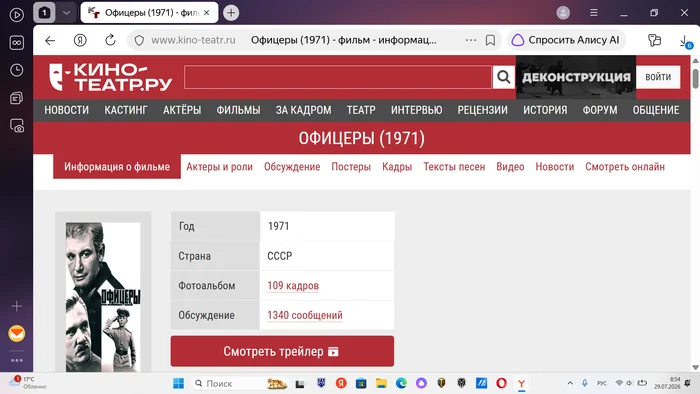The width and height of the screenshot is (700, 394).
Task: Open the downloads icon in toolbar
Action: point(684,41)
